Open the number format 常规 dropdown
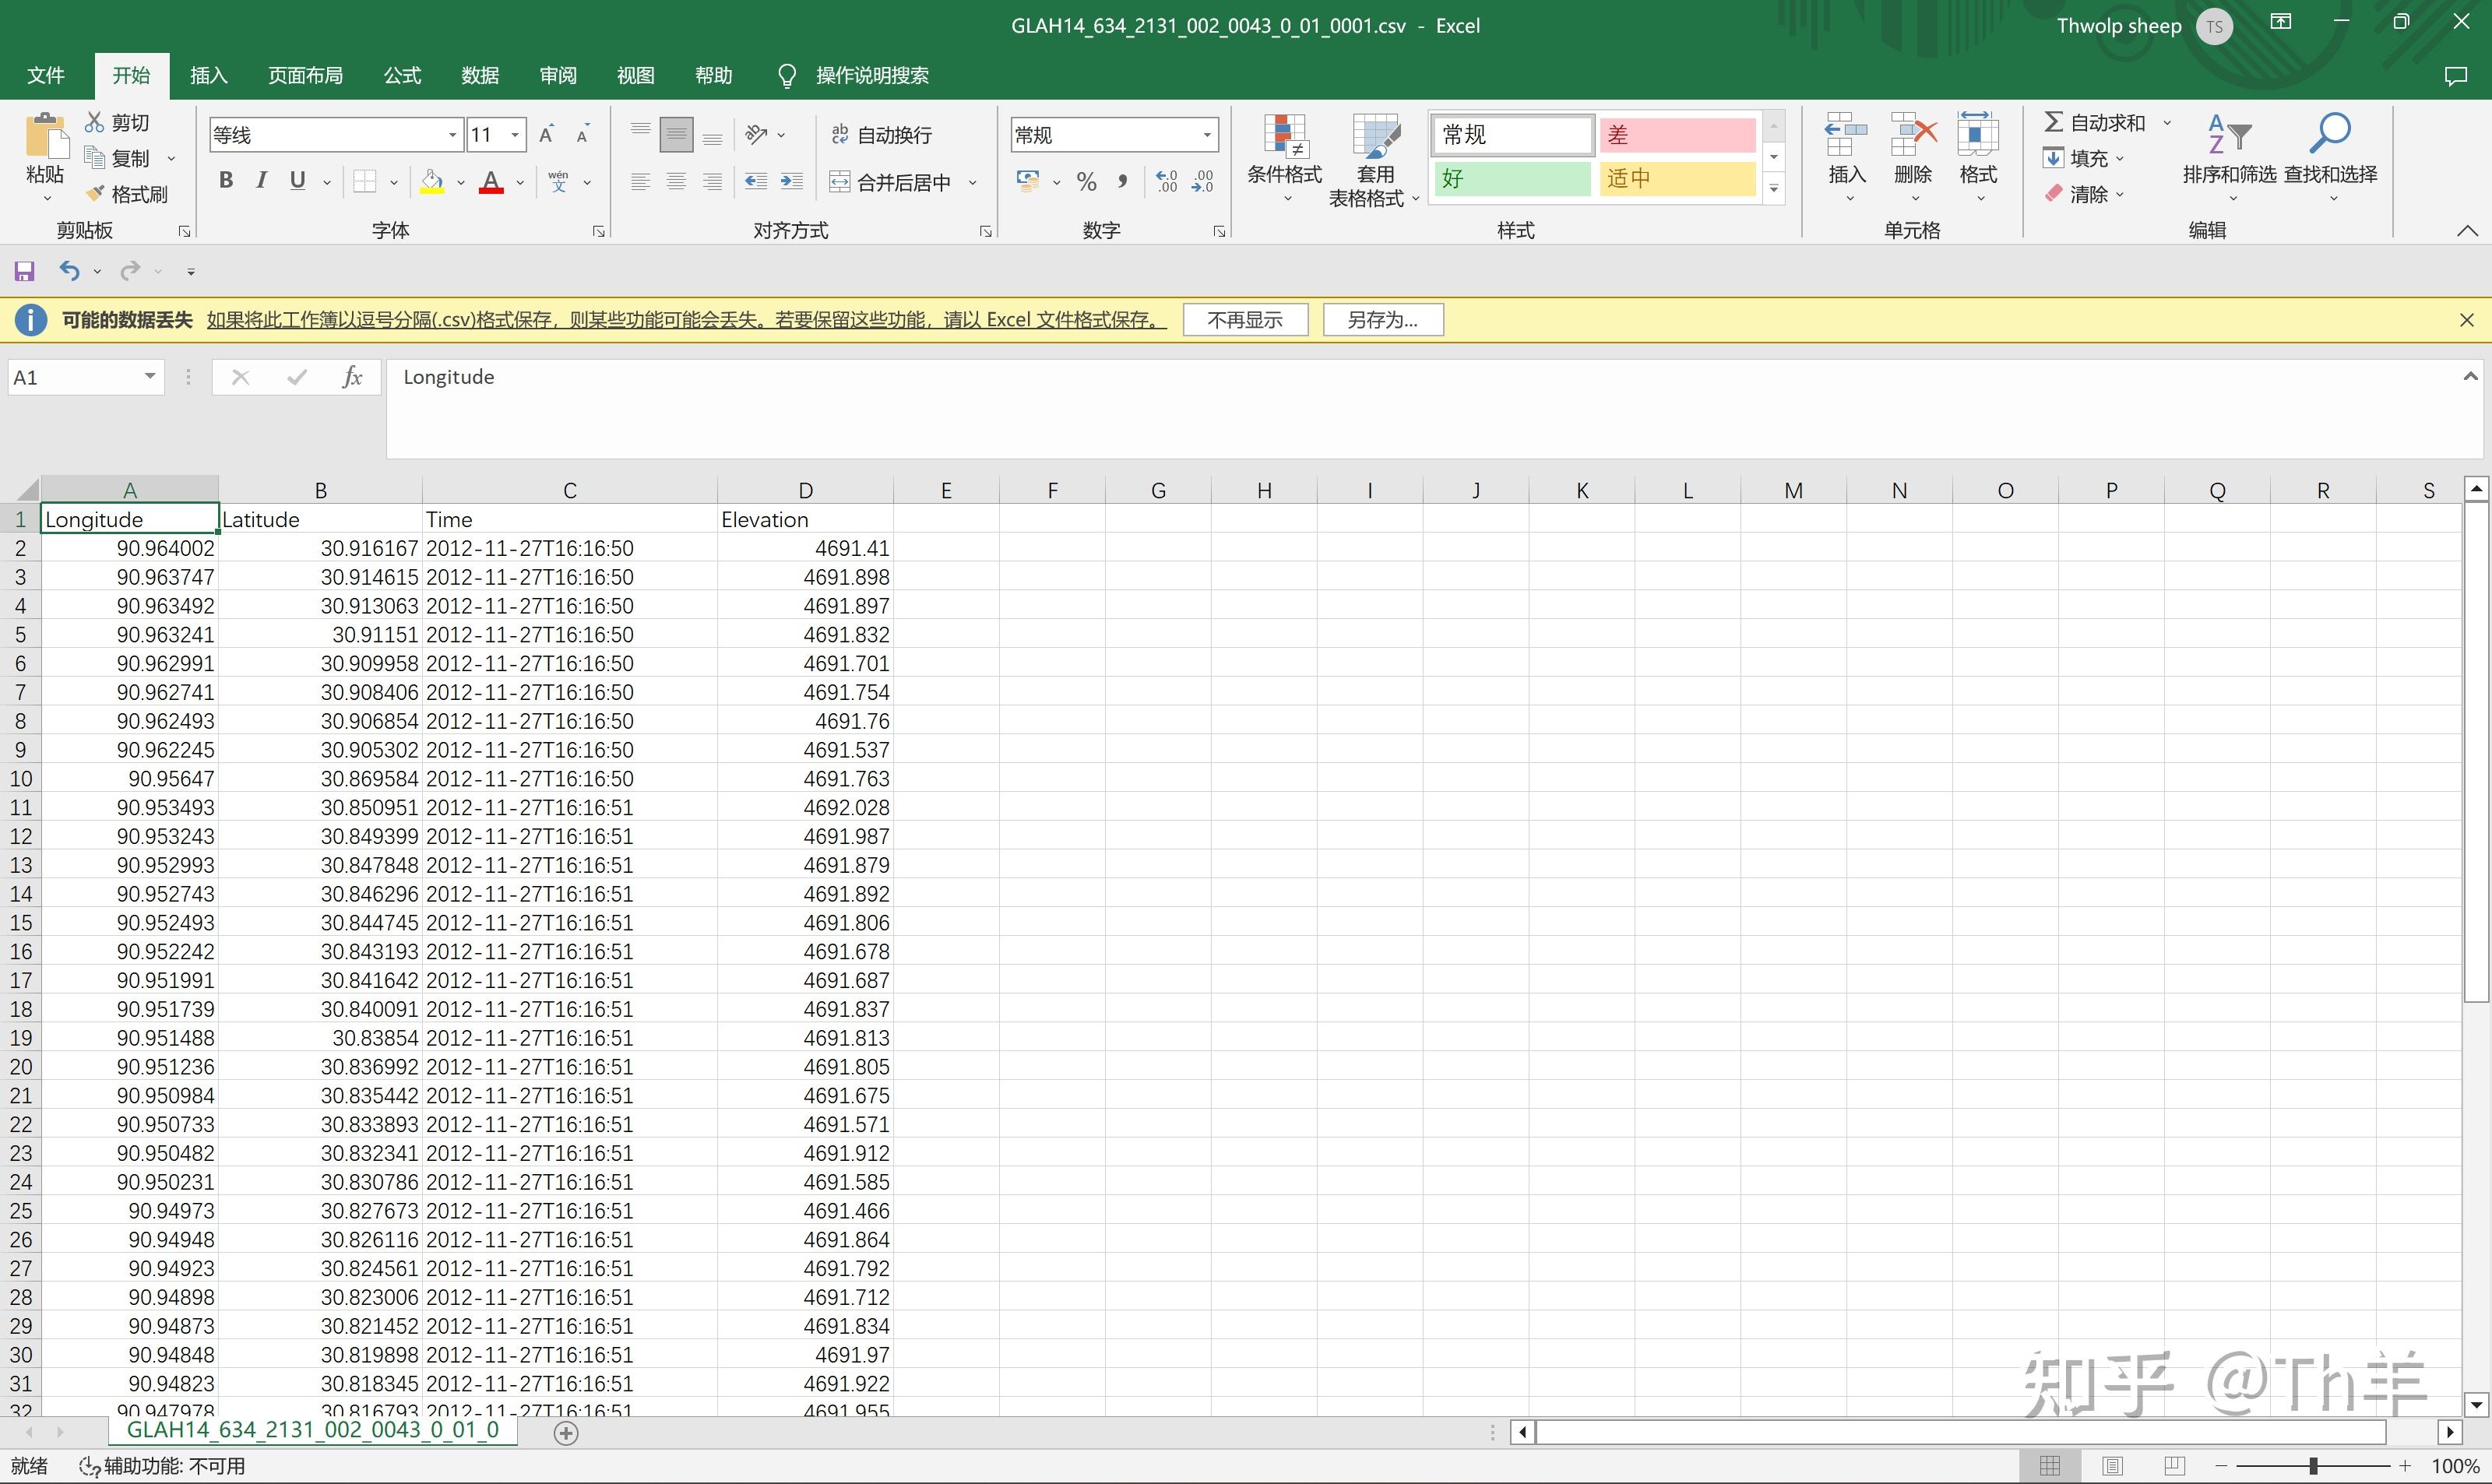 [1207, 135]
